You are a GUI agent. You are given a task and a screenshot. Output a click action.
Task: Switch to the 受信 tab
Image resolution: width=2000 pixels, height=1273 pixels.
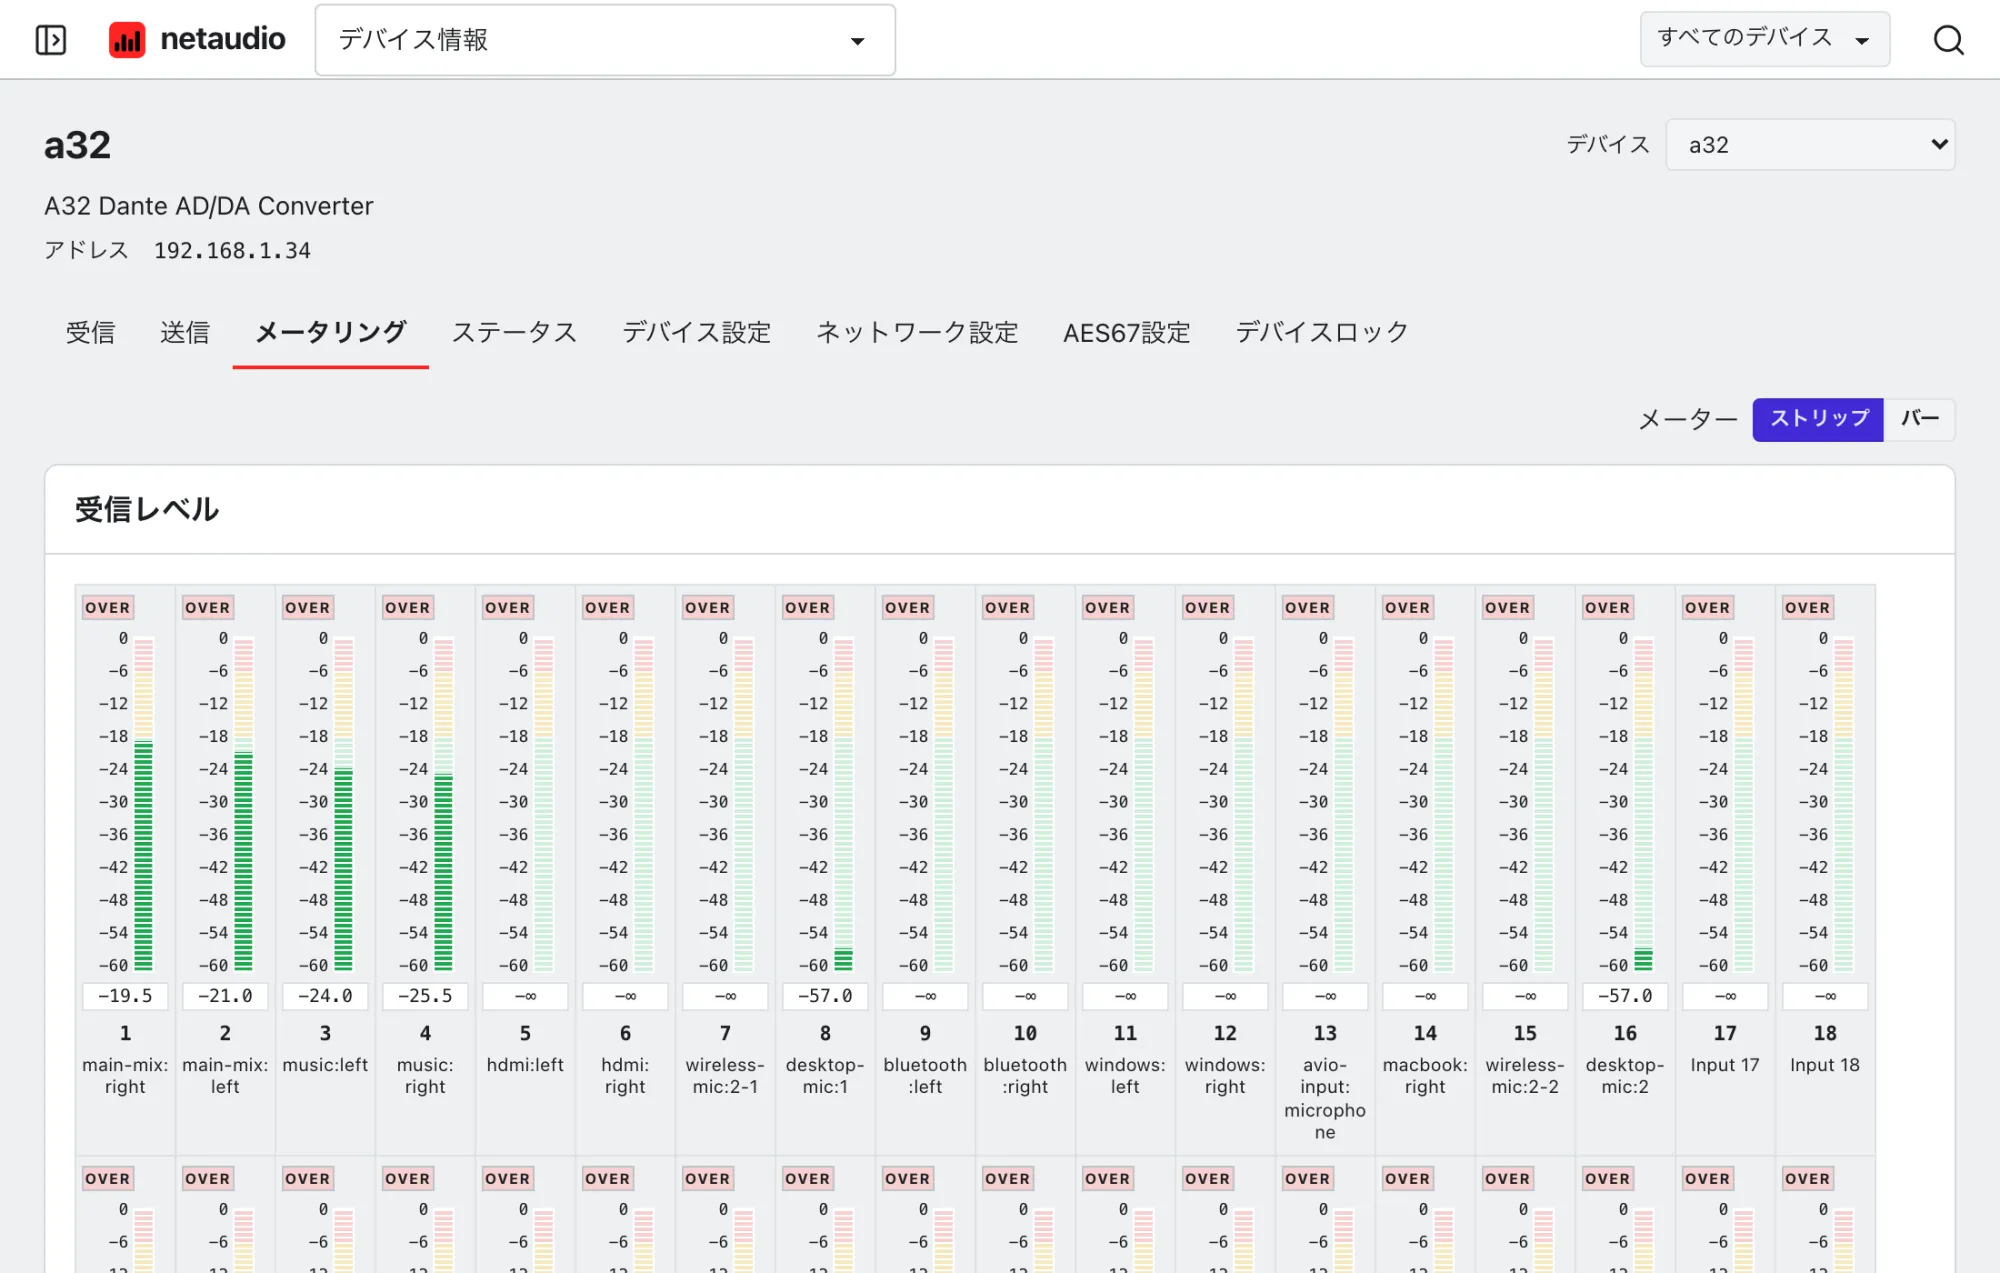click(90, 332)
